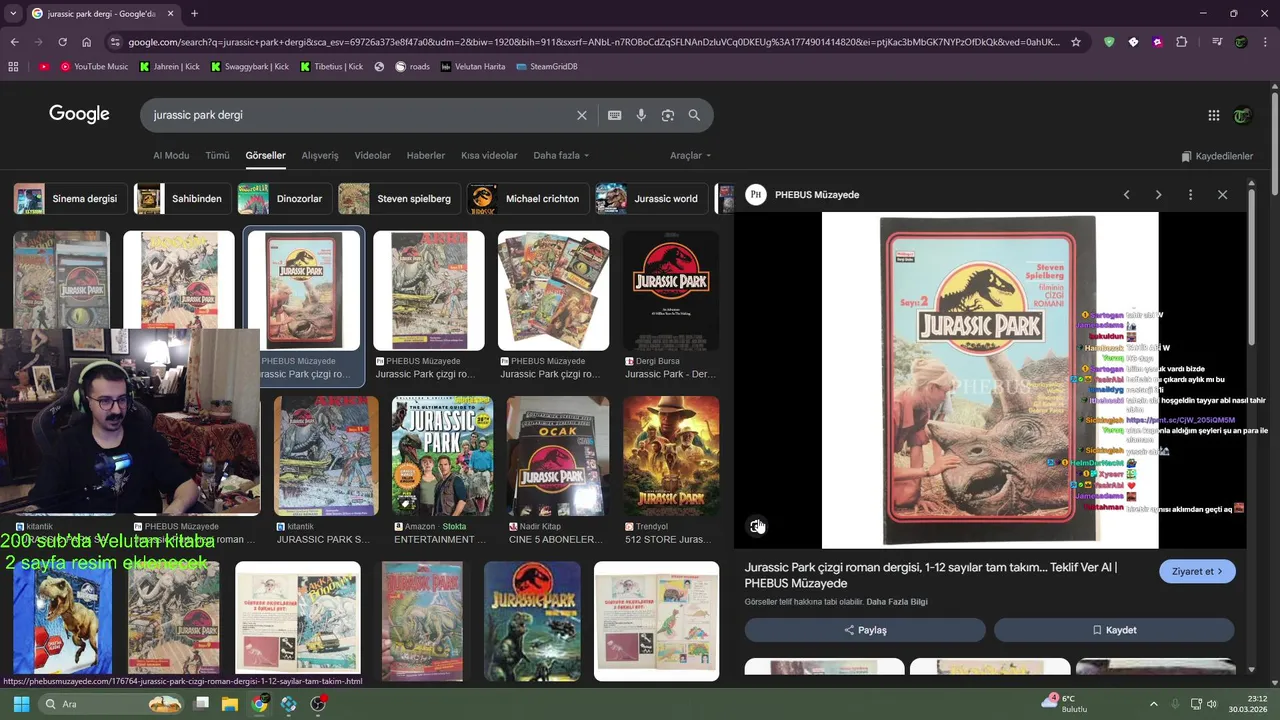The height and width of the screenshot is (720, 1280).
Task: Open the browser home page
Action: click(x=86, y=42)
